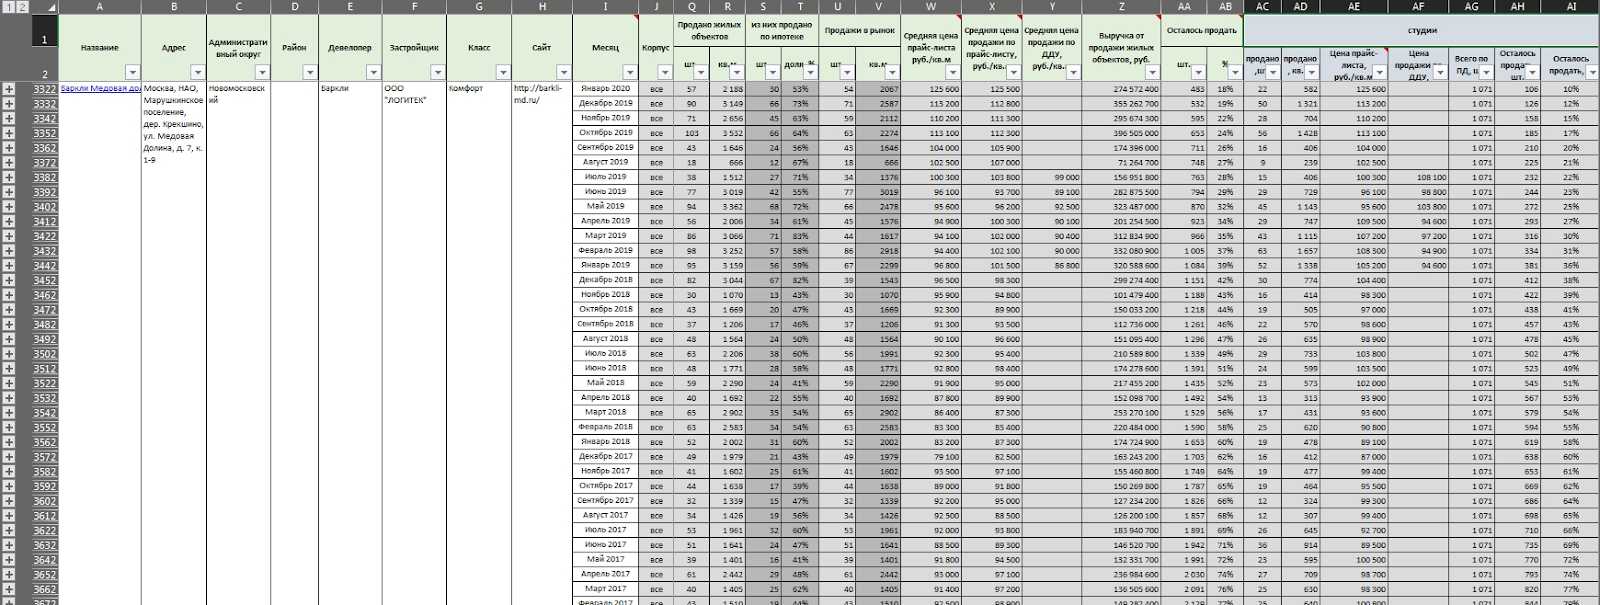This screenshot has width=1600, height=605.
Task: Select the Баркли developer cell
Action: pyautogui.click(x=350, y=89)
